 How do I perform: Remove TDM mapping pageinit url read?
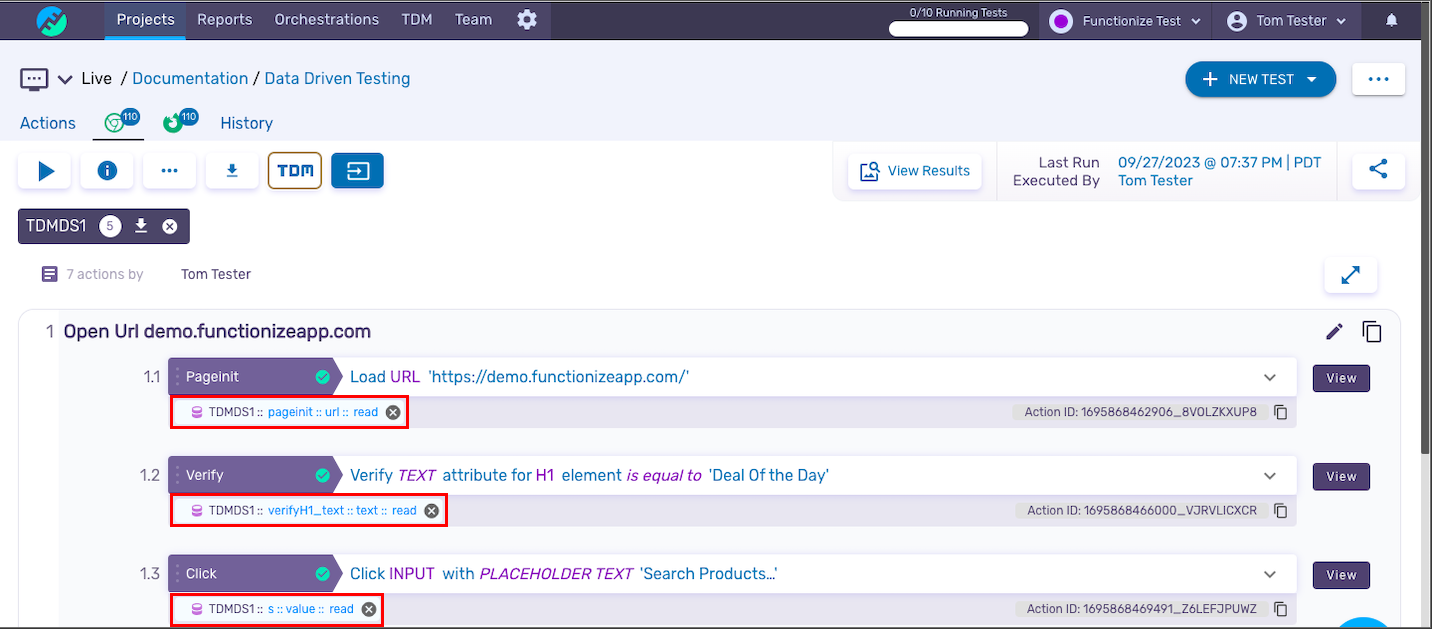pos(393,412)
